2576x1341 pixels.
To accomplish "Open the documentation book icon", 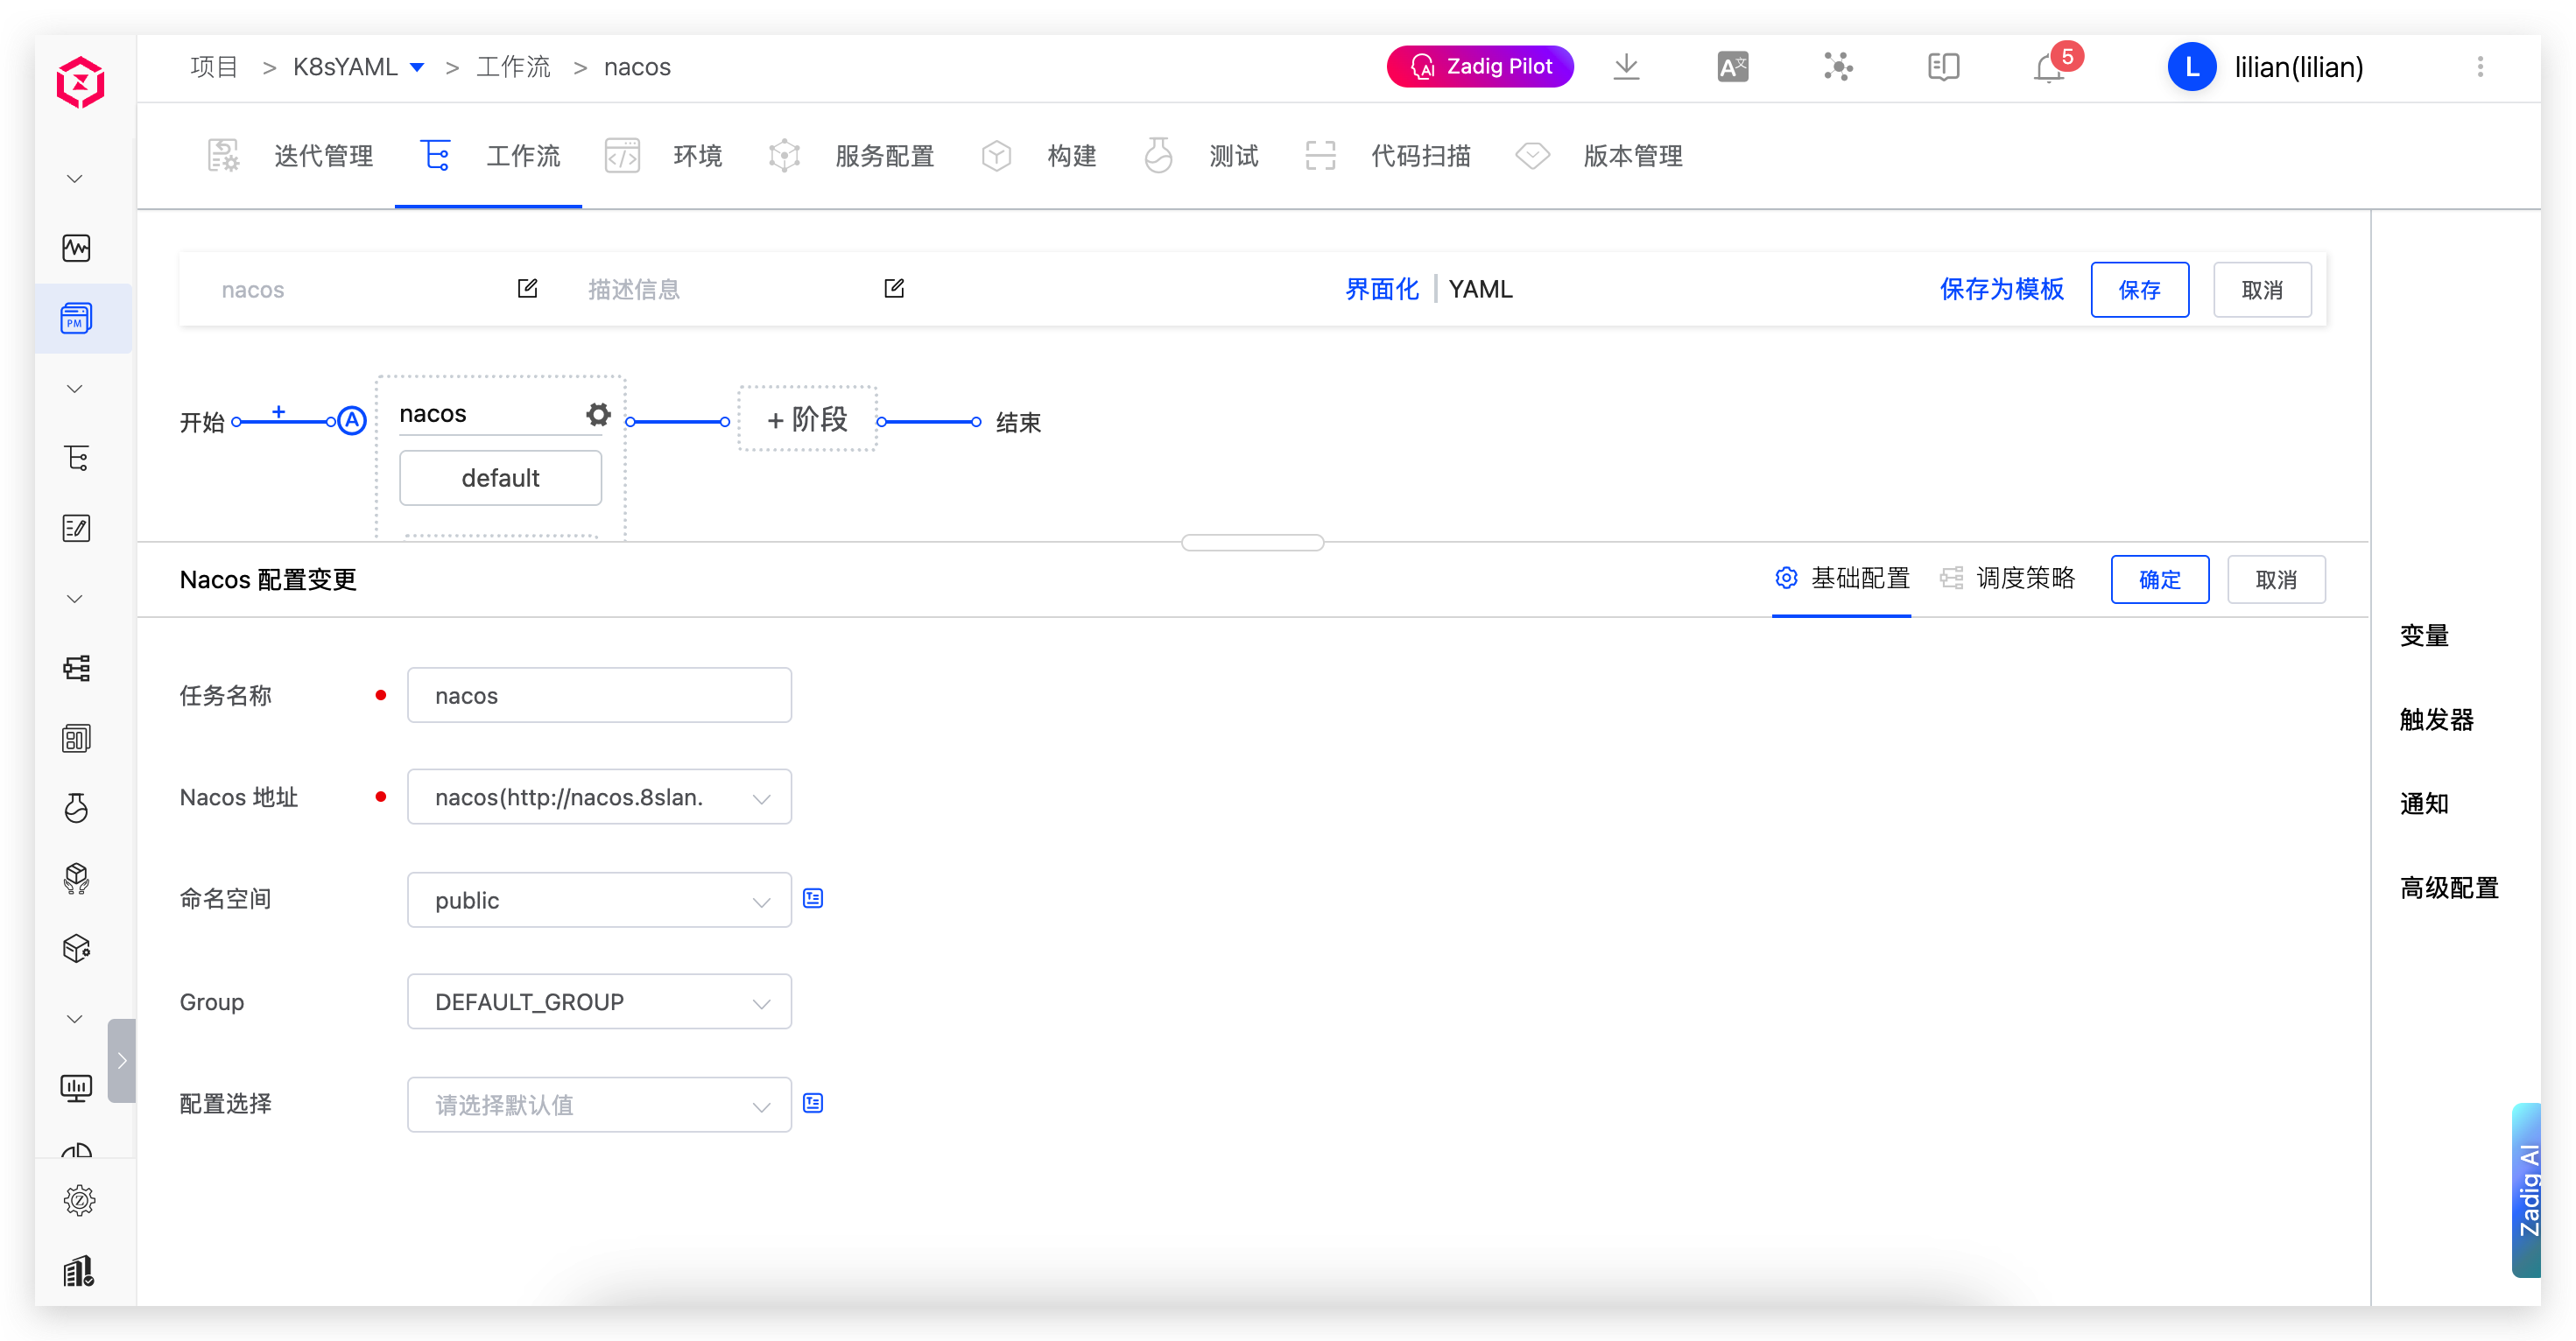I will [x=1942, y=67].
